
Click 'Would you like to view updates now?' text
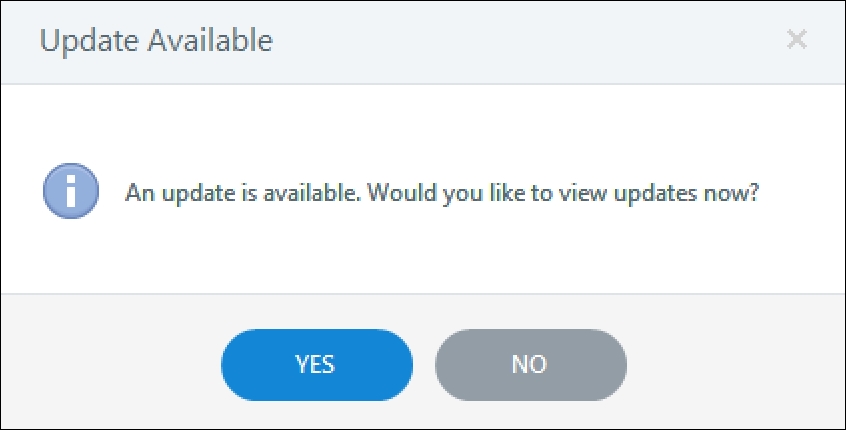tap(563, 193)
